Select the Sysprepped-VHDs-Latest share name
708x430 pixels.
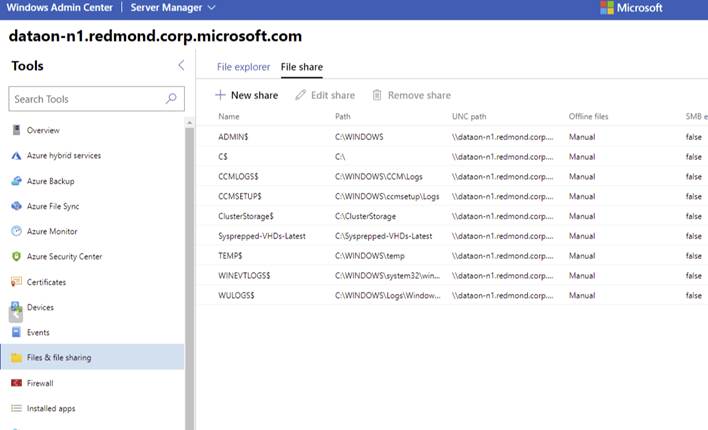tap(262, 236)
